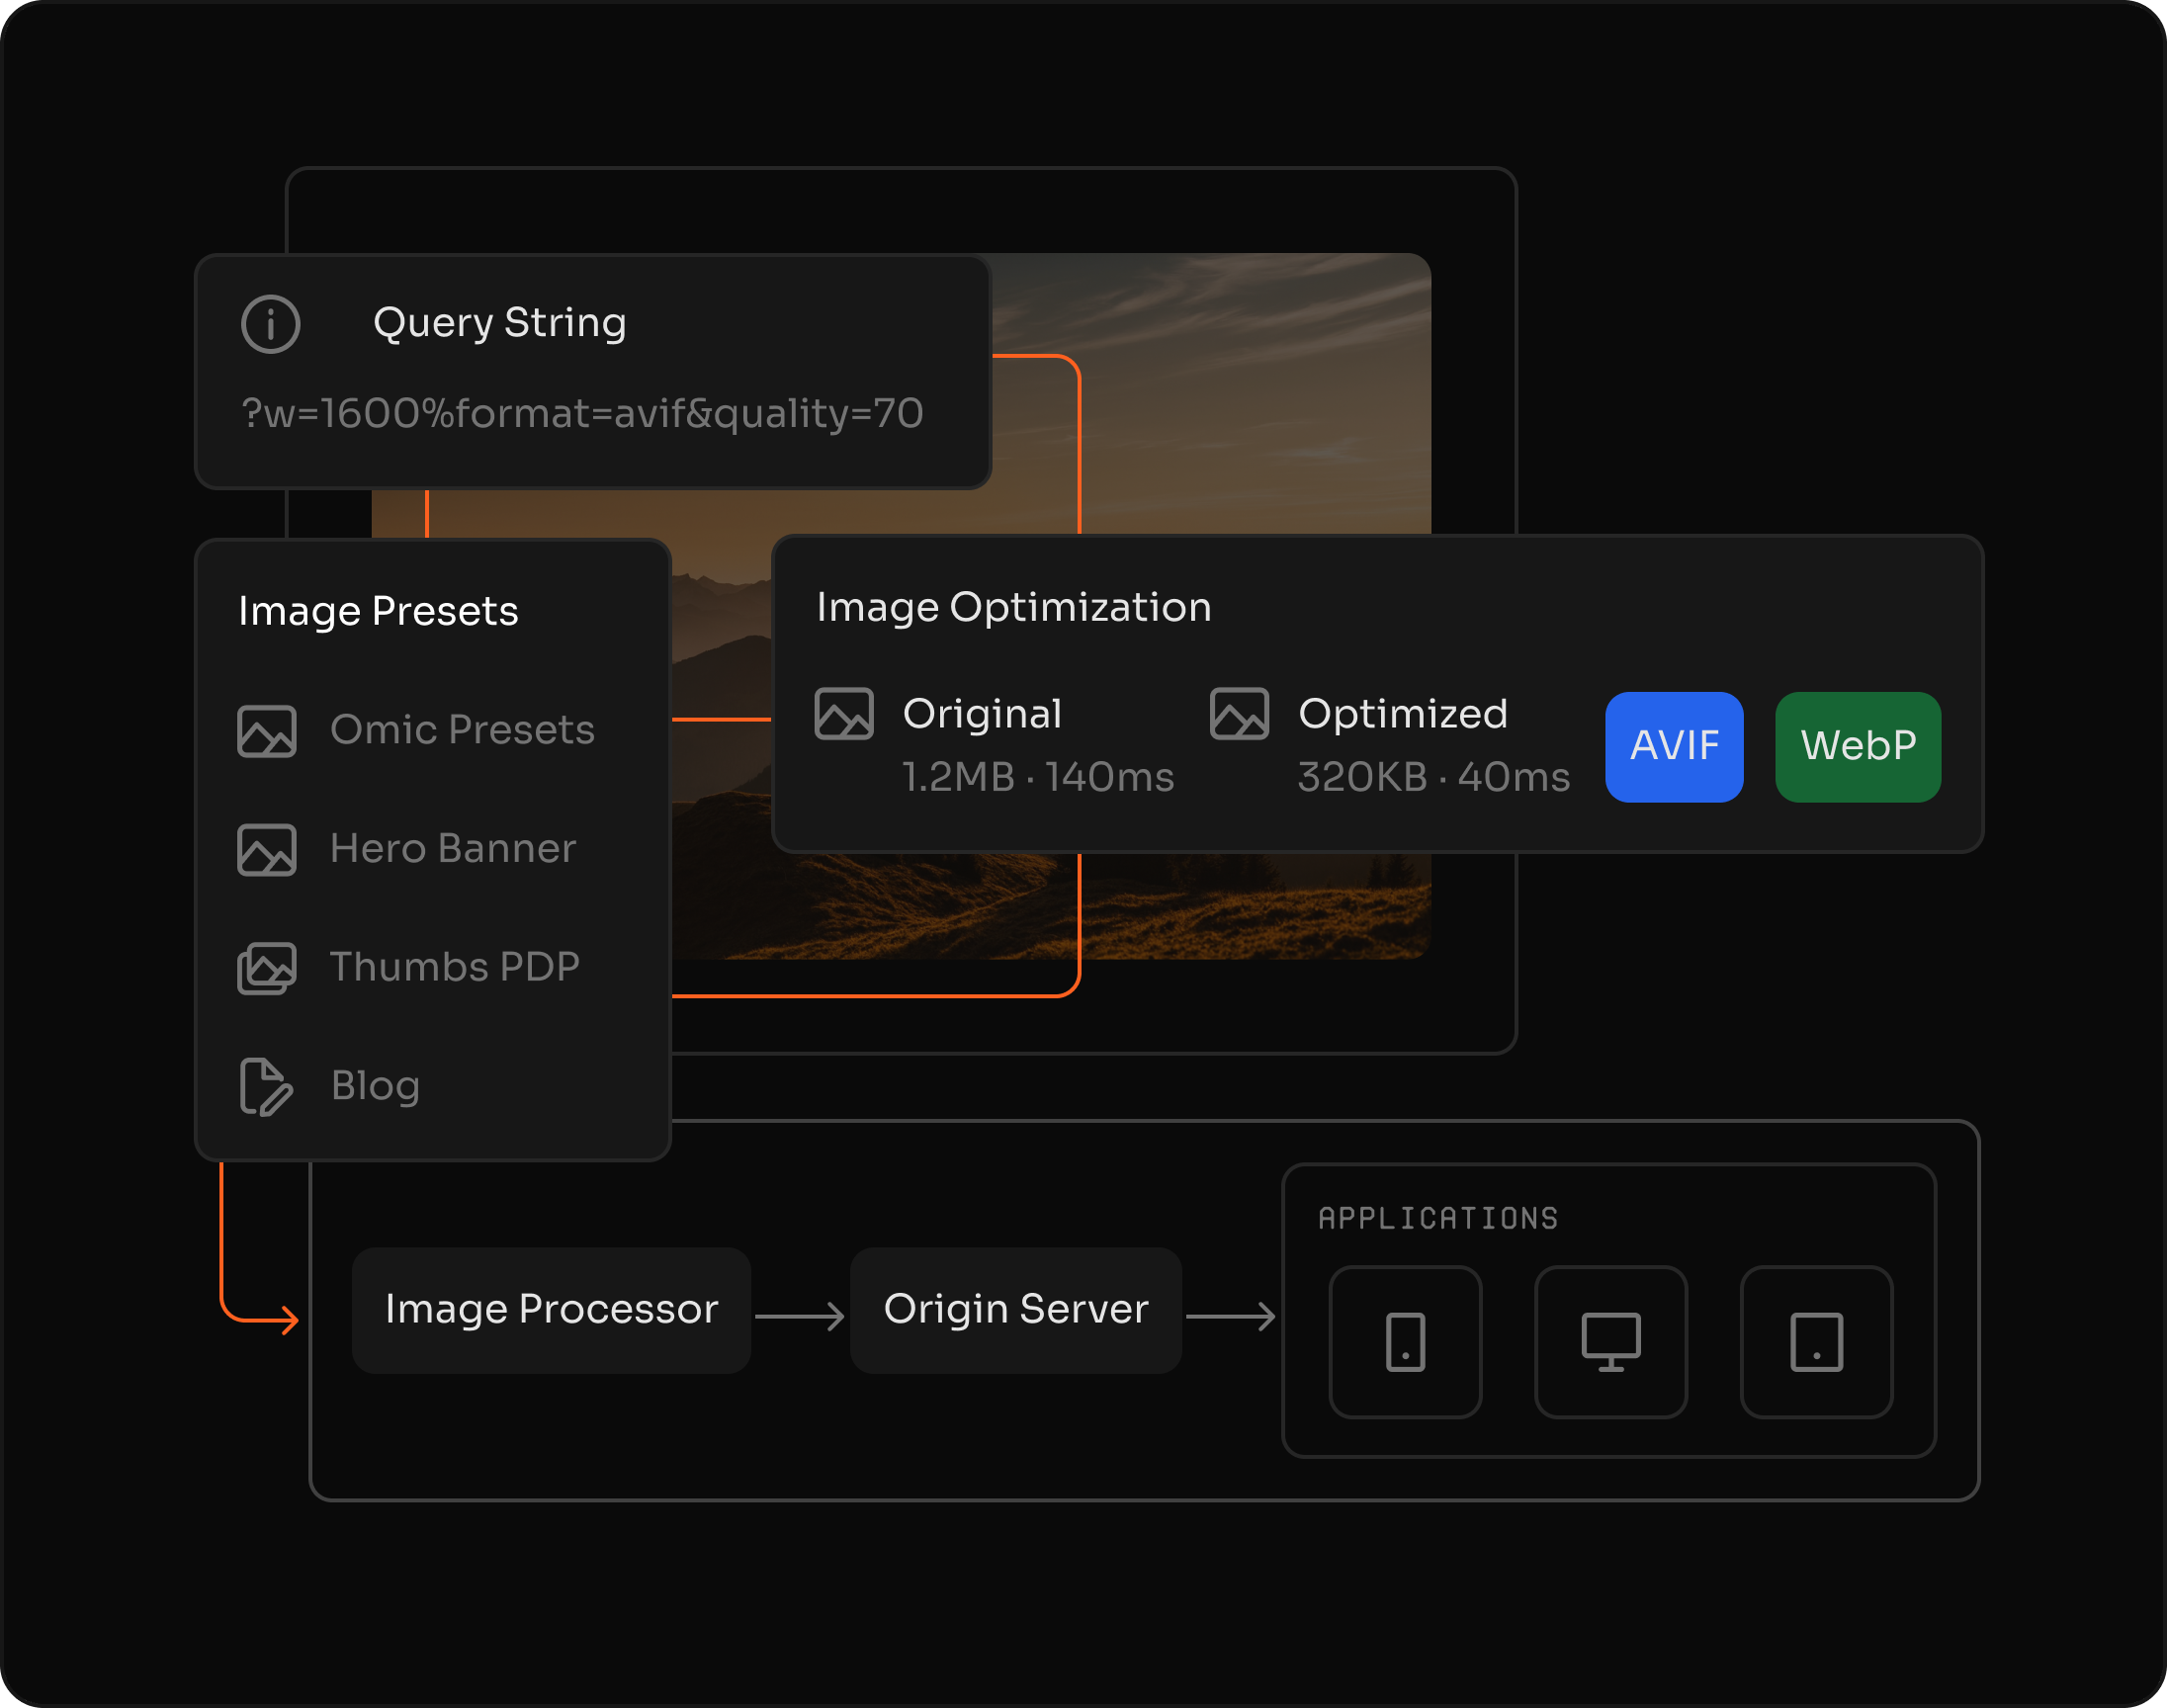The height and width of the screenshot is (1708, 2167).
Task: Toggle the WebP format option
Action: 1857,746
